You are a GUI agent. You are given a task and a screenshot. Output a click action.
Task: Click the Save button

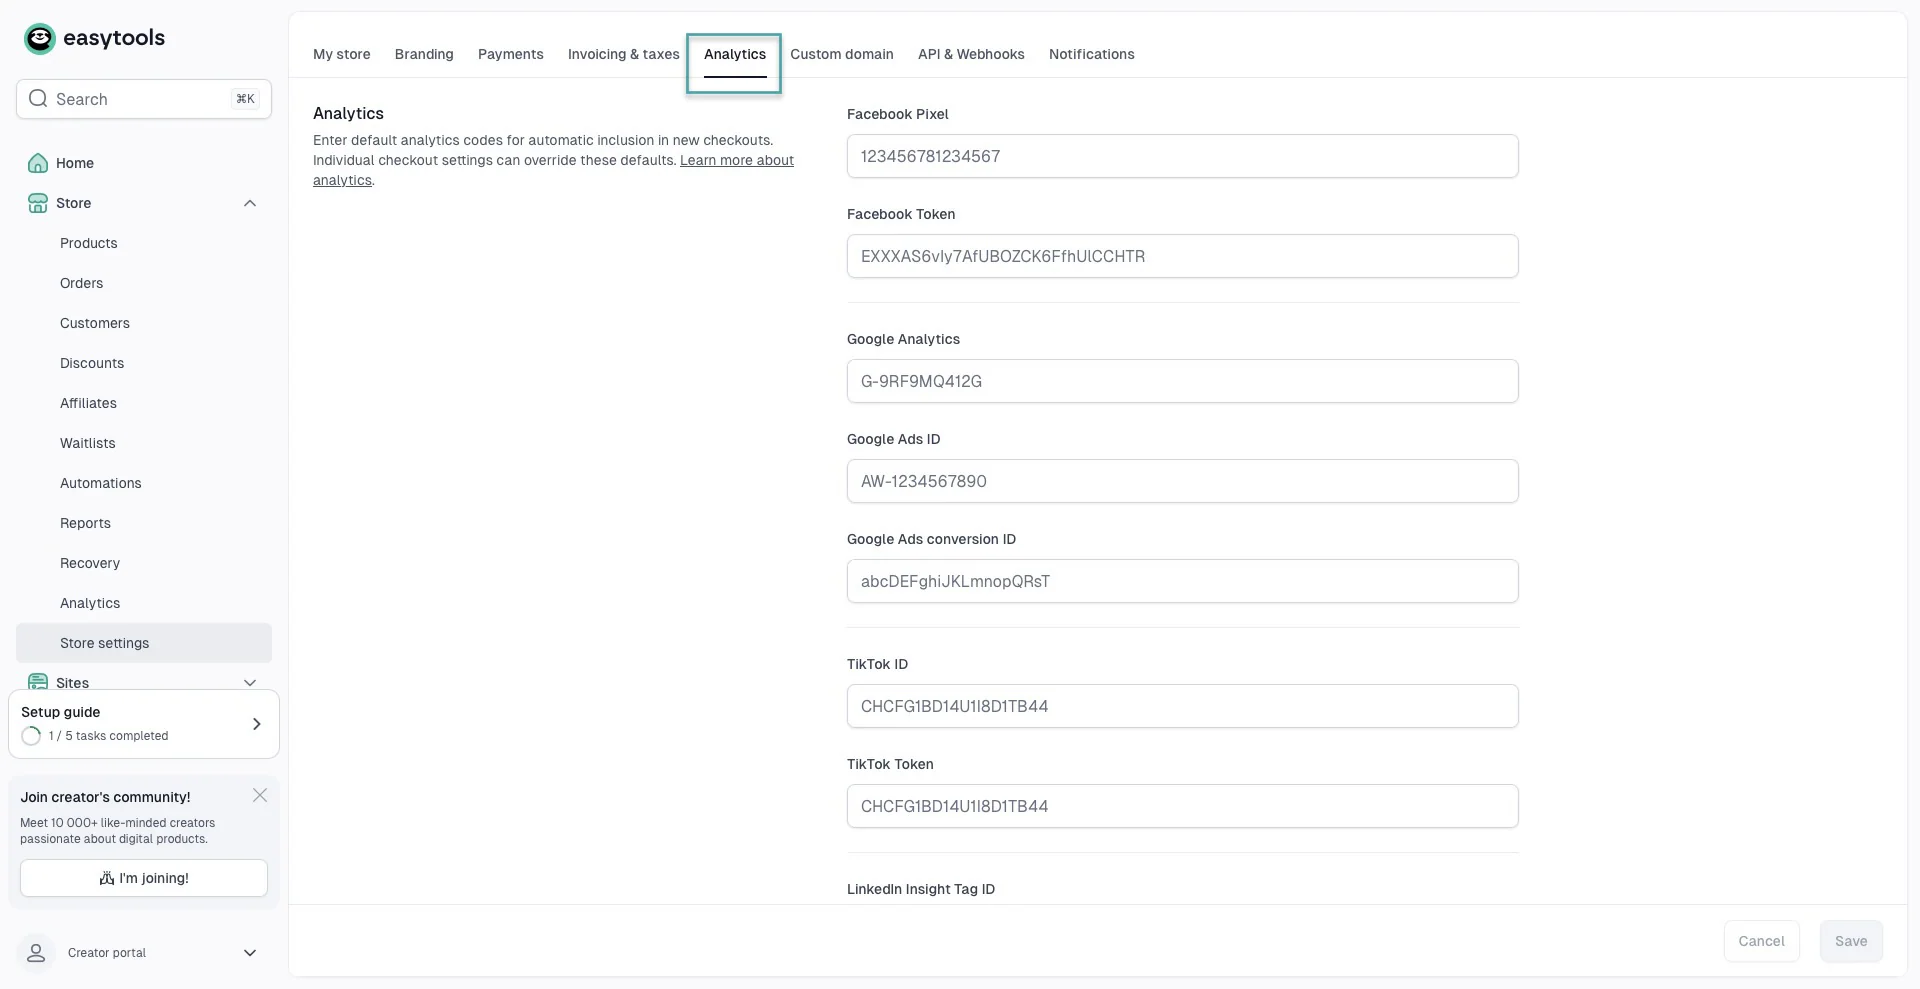[1851, 941]
